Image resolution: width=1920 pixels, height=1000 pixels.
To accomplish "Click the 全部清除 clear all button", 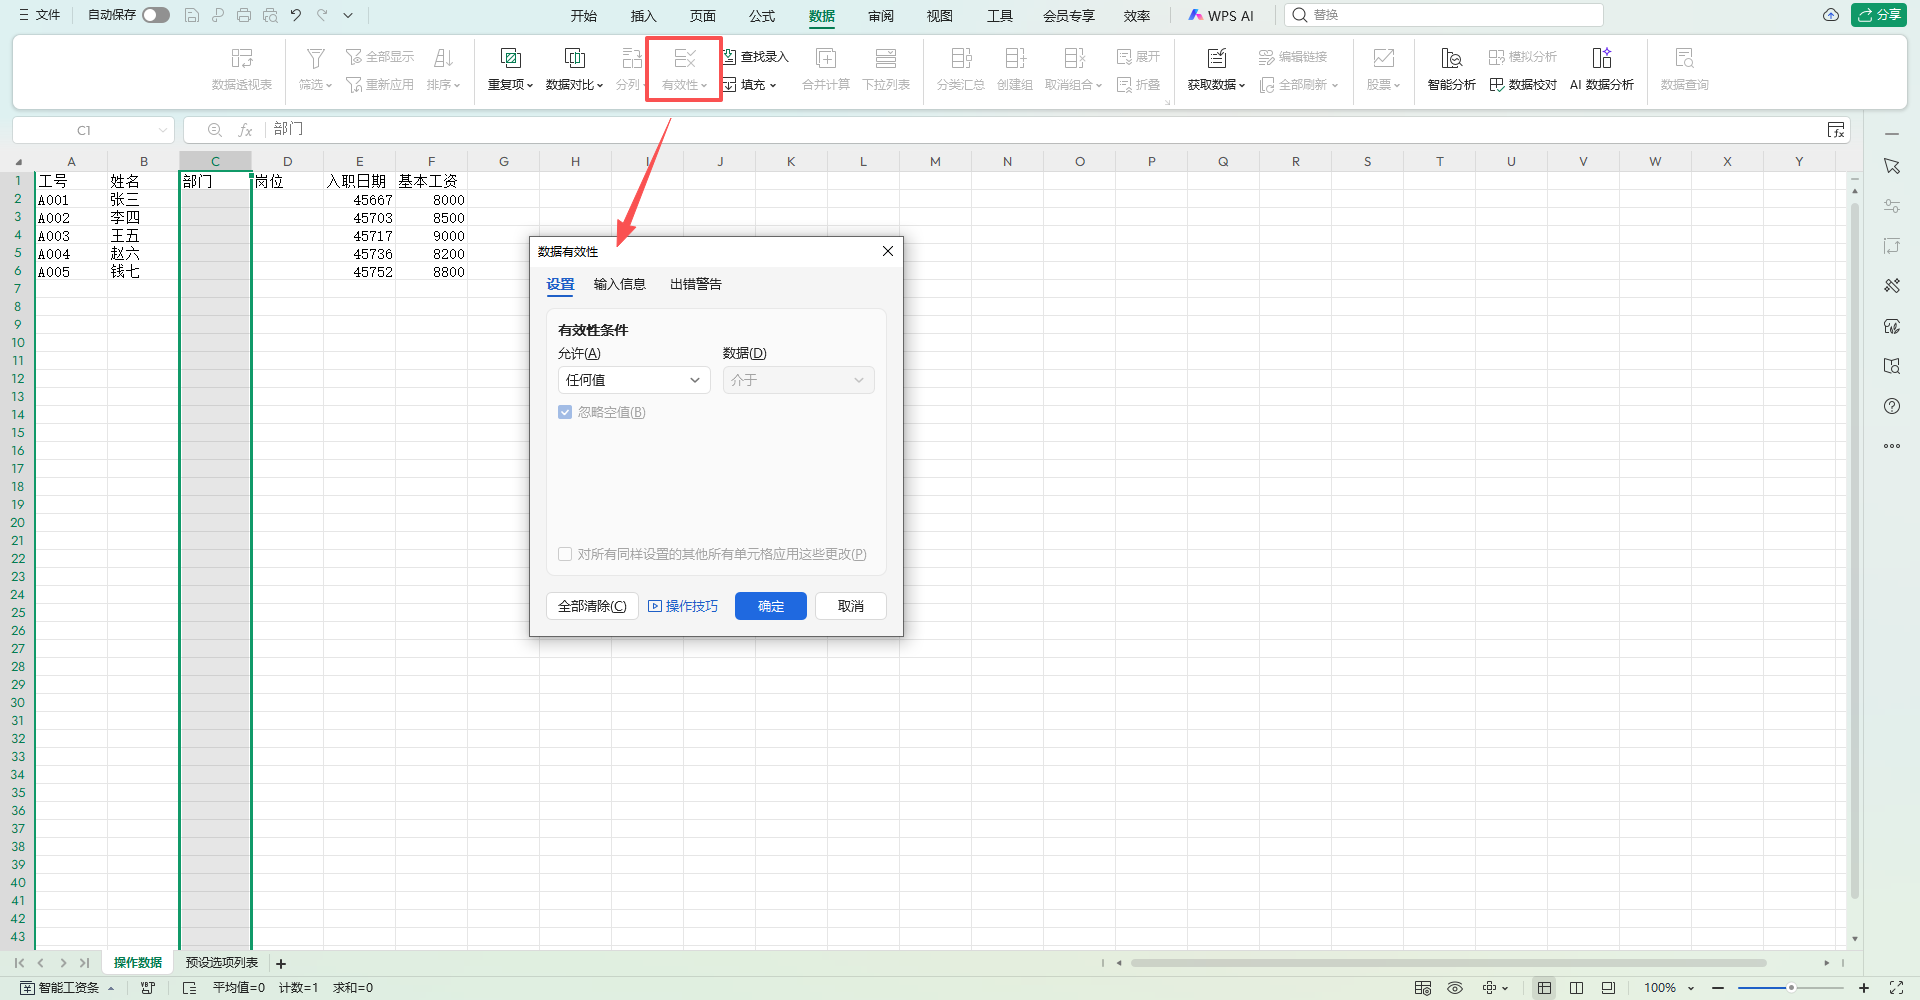I will click(x=592, y=606).
